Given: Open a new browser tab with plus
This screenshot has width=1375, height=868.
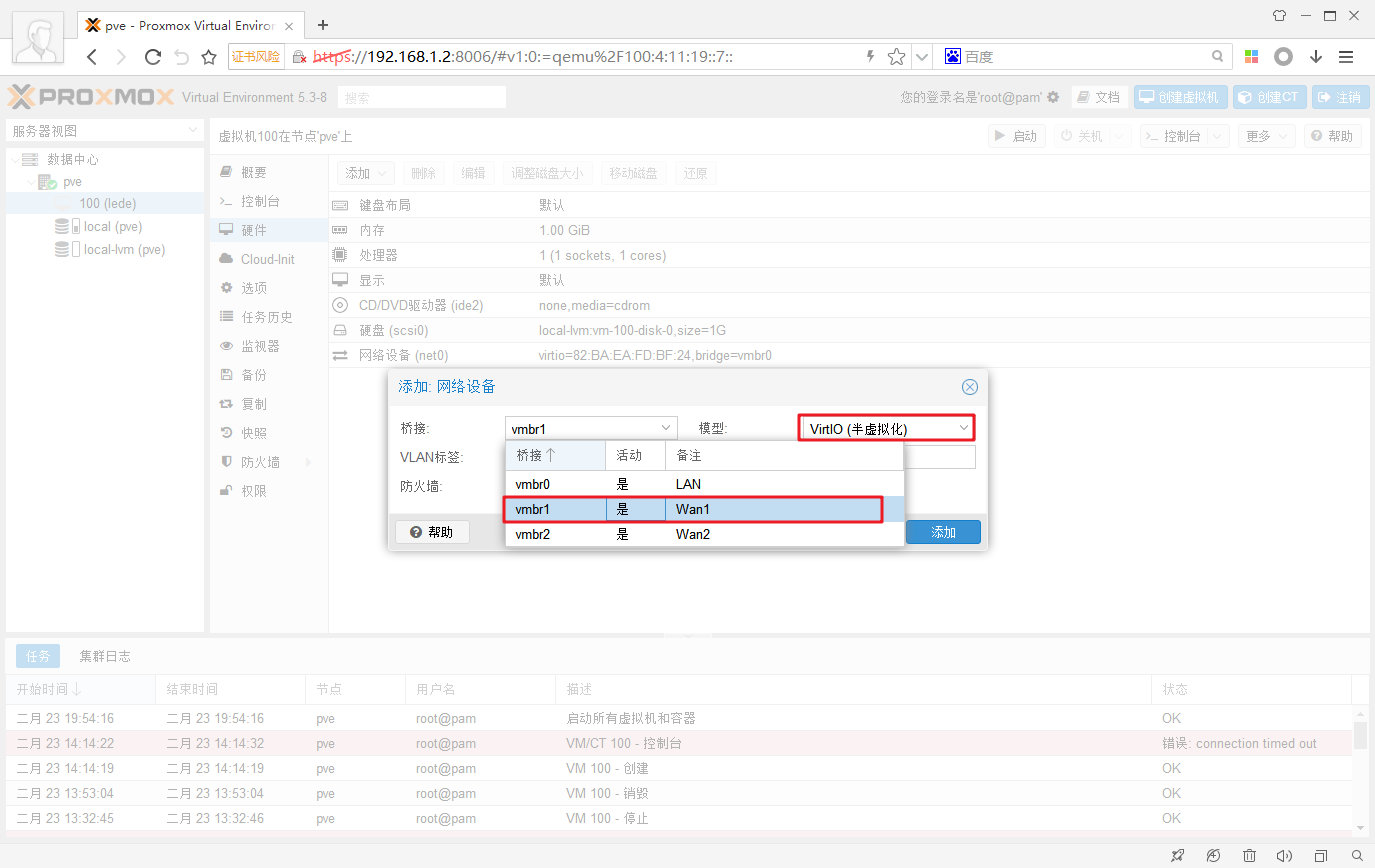Looking at the screenshot, I should pos(323,25).
